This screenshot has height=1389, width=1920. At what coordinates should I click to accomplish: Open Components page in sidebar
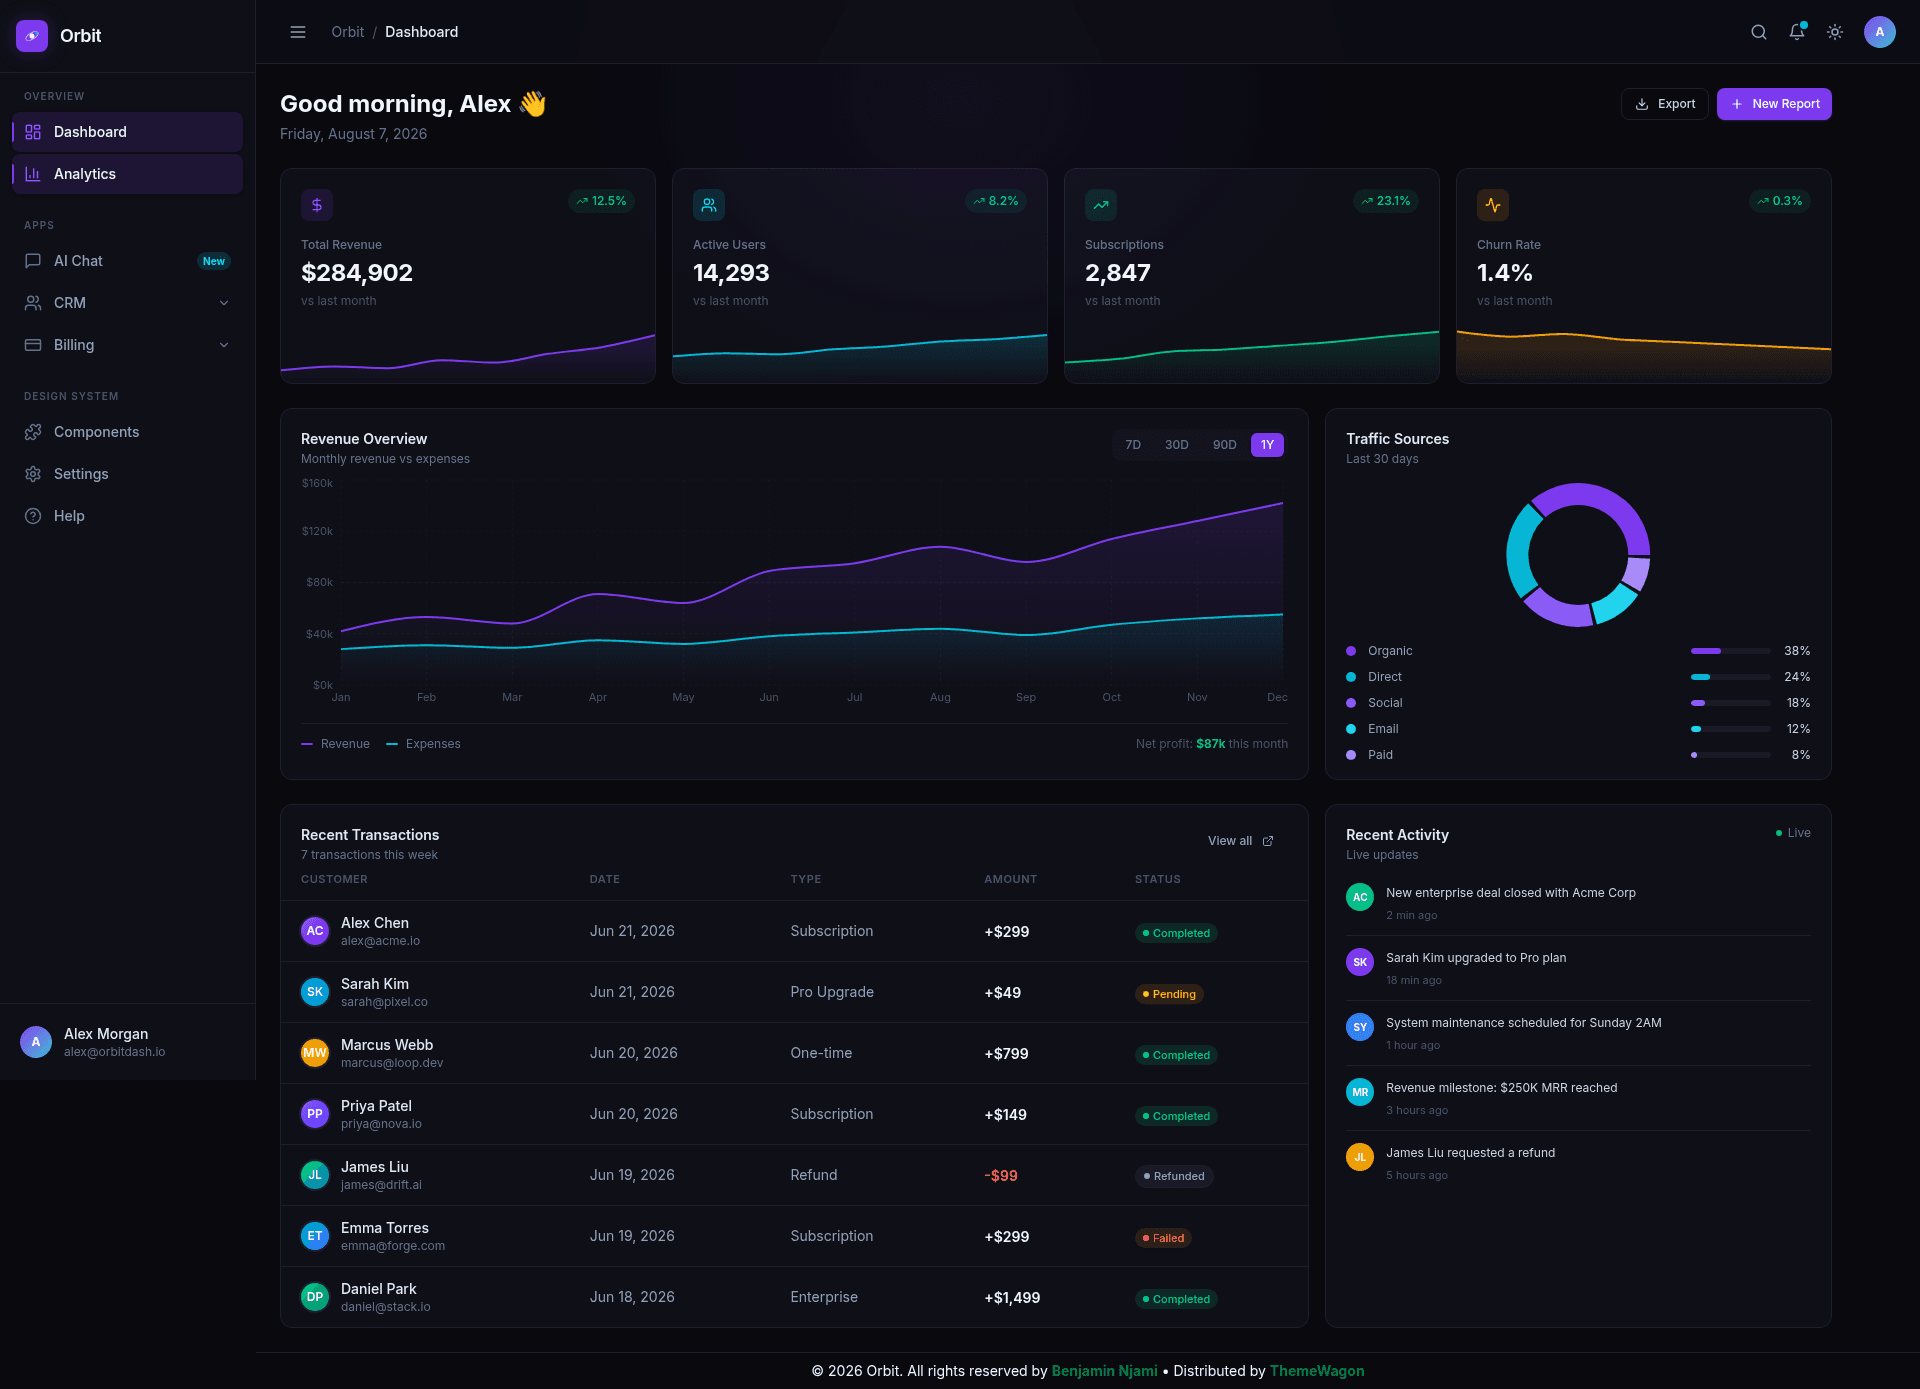[127, 432]
